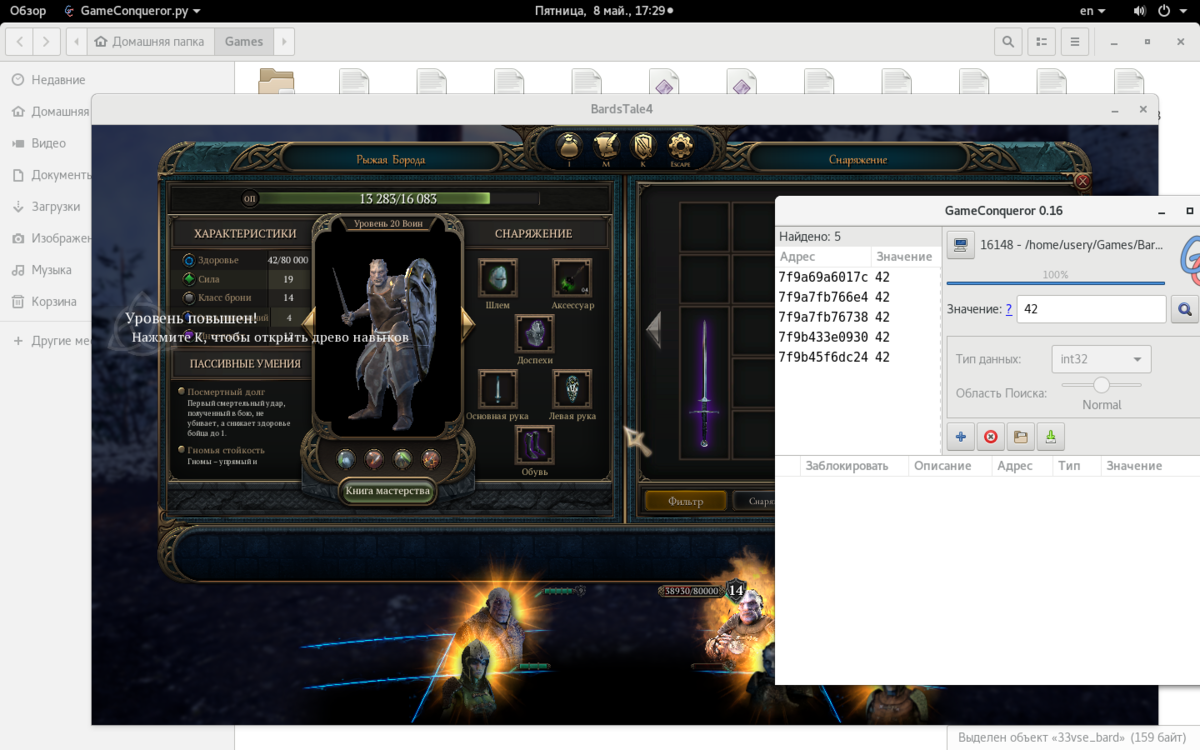Image resolution: width=1200 pixels, height=750 pixels.
Task: Open the map icon labeled M
Action: 606,147
